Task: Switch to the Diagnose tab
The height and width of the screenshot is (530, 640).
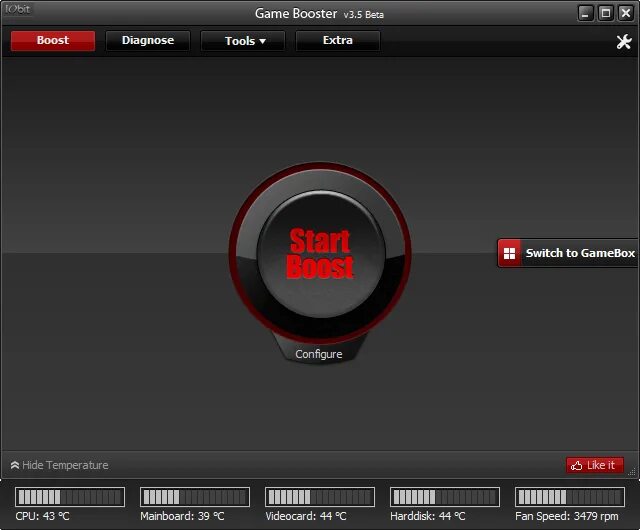Action: tap(148, 40)
